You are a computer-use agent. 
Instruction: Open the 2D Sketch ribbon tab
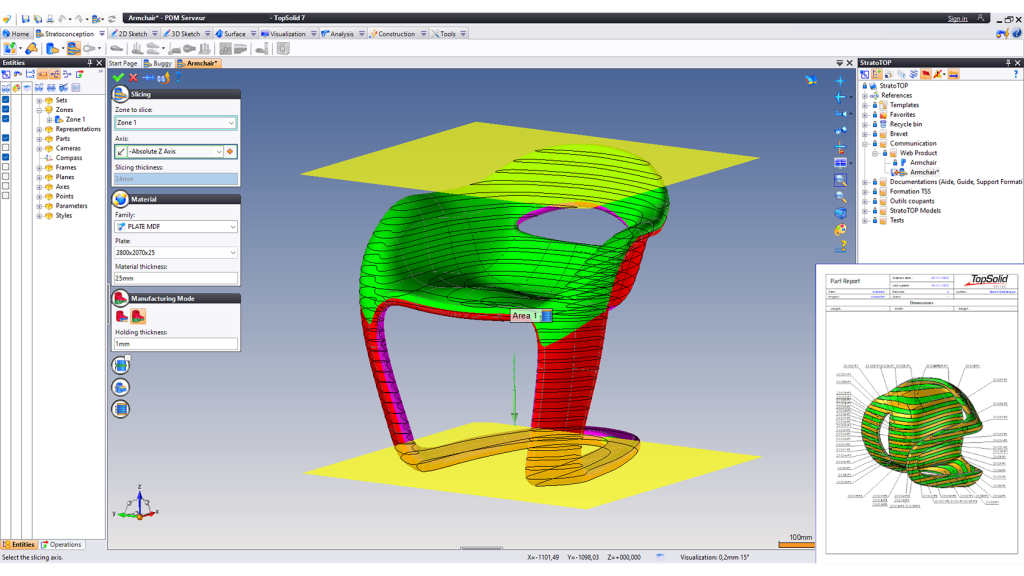[x=133, y=33]
